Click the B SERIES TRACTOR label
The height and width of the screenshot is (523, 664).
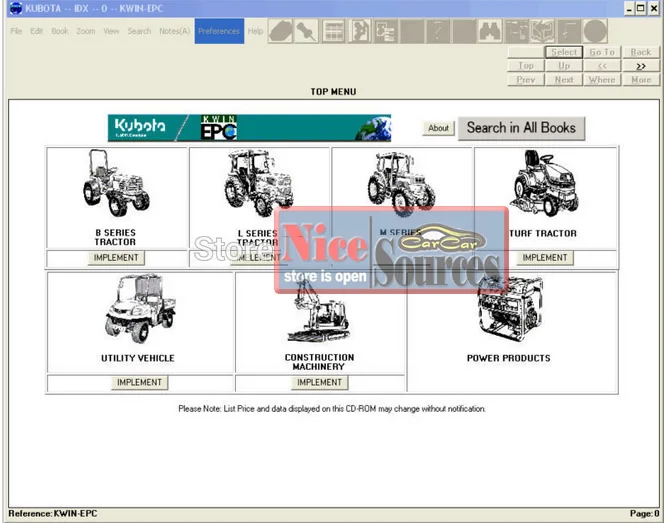click(x=115, y=237)
